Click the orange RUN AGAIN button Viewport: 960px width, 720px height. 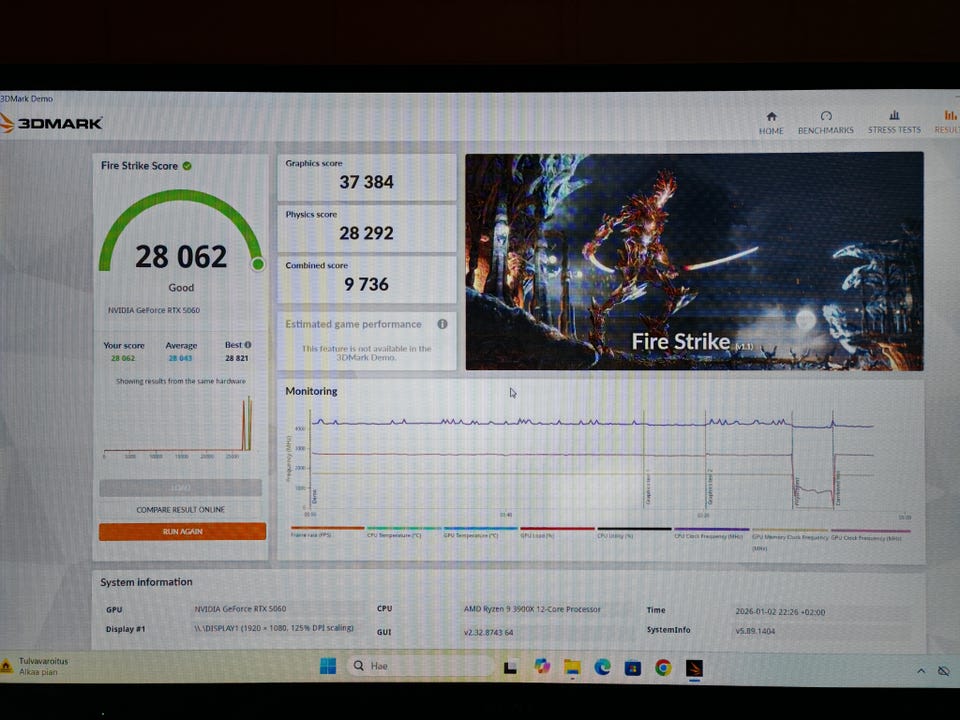[x=182, y=531]
